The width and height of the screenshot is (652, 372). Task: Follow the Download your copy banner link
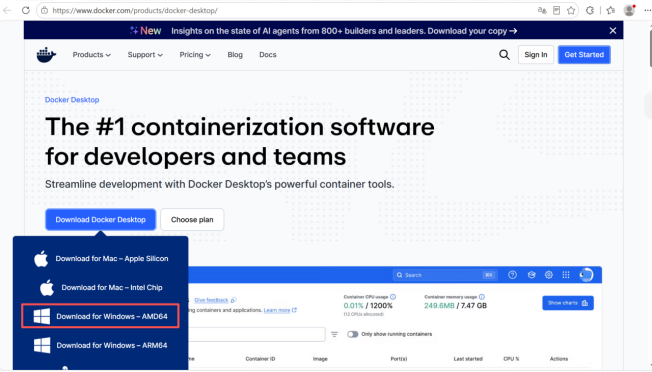pyautogui.click(x=472, y=31)
